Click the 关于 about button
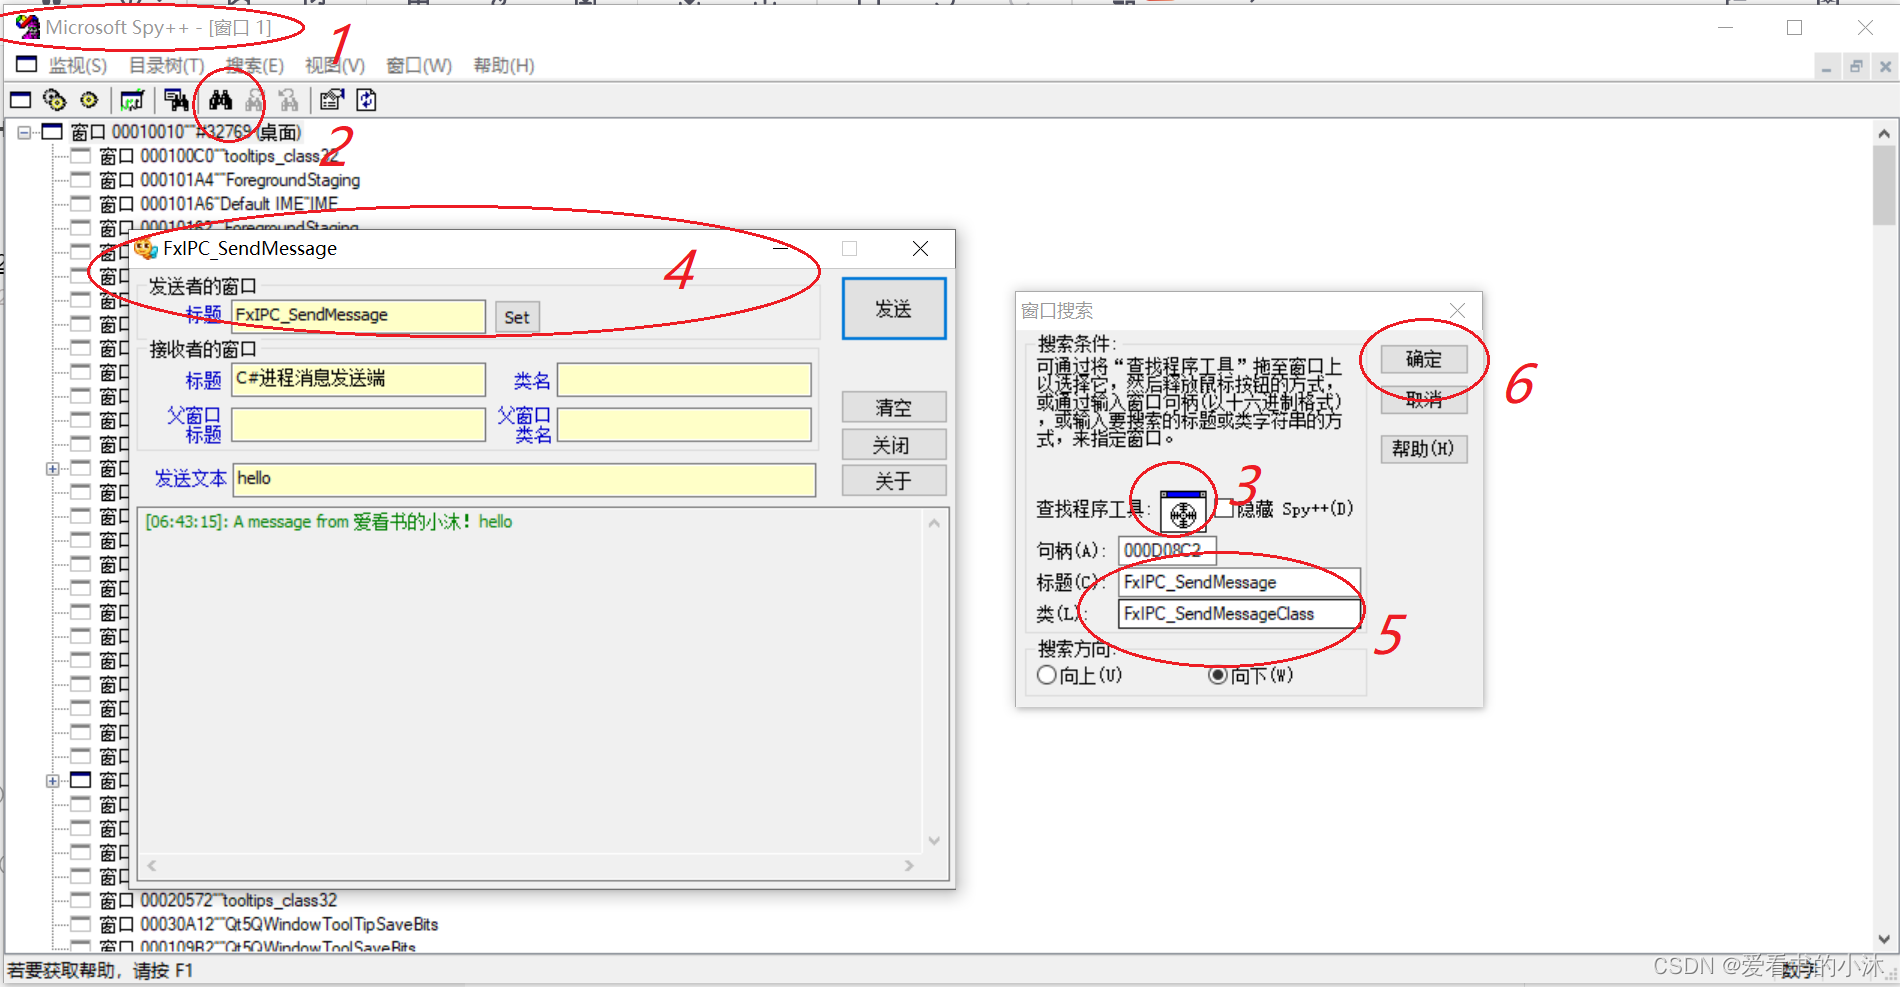The height and width of the screenshot is (987, 1900). coord(894,481)
